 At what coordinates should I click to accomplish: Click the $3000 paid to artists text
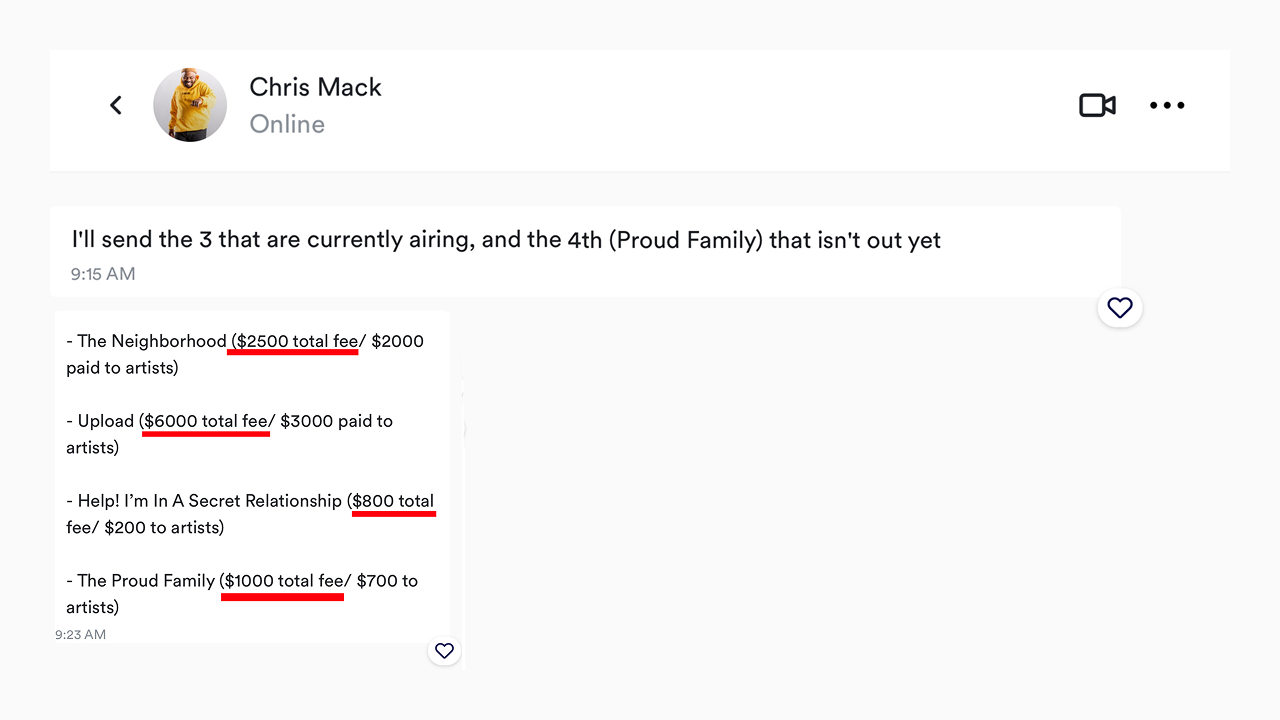[336, 422]
